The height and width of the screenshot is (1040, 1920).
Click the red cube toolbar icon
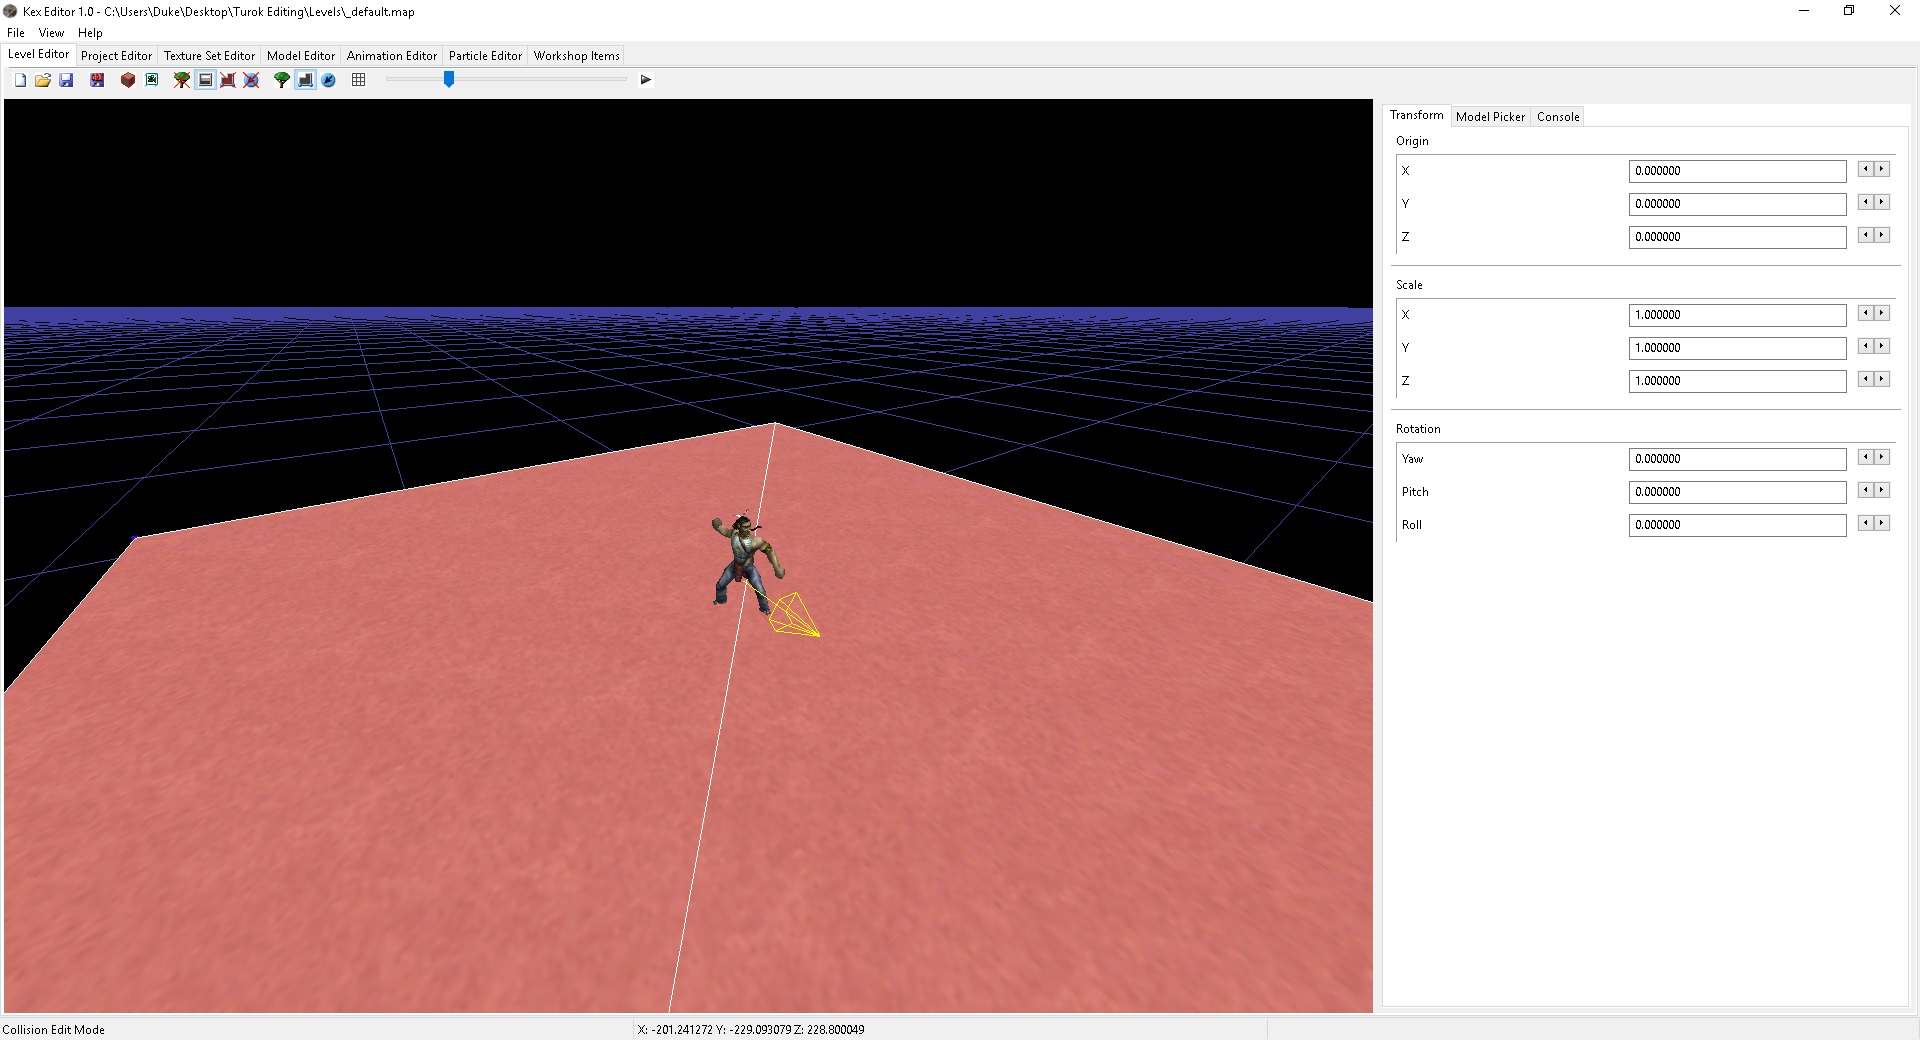point(128,80)
